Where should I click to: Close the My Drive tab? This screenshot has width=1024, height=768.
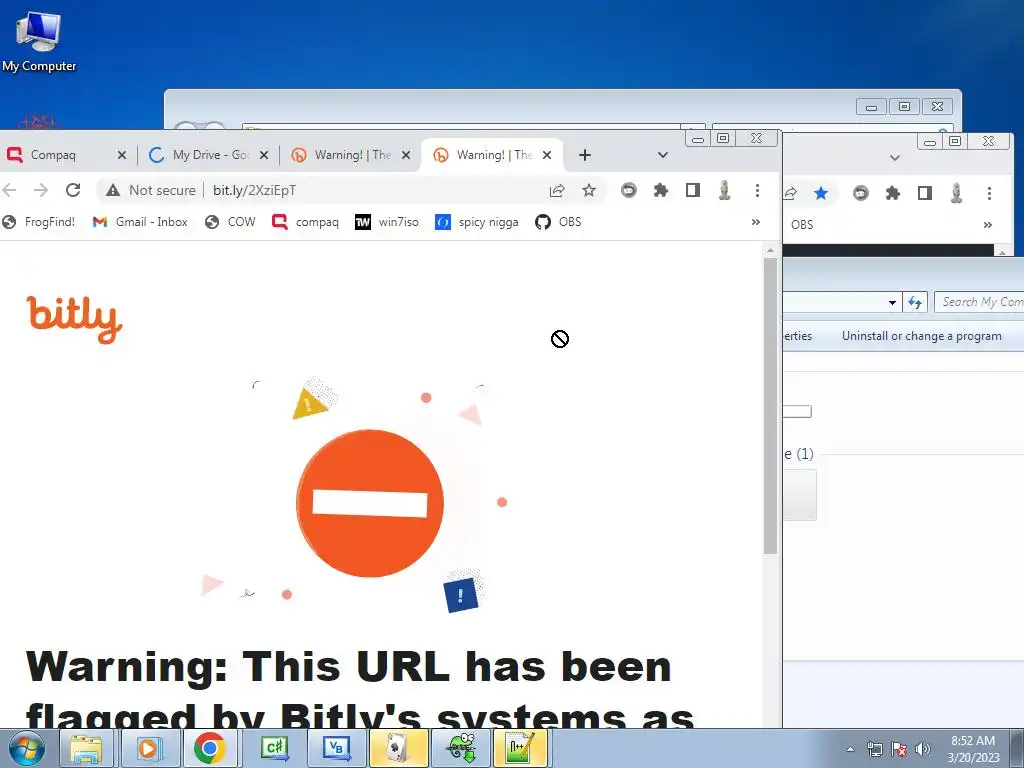pos(264,155)
